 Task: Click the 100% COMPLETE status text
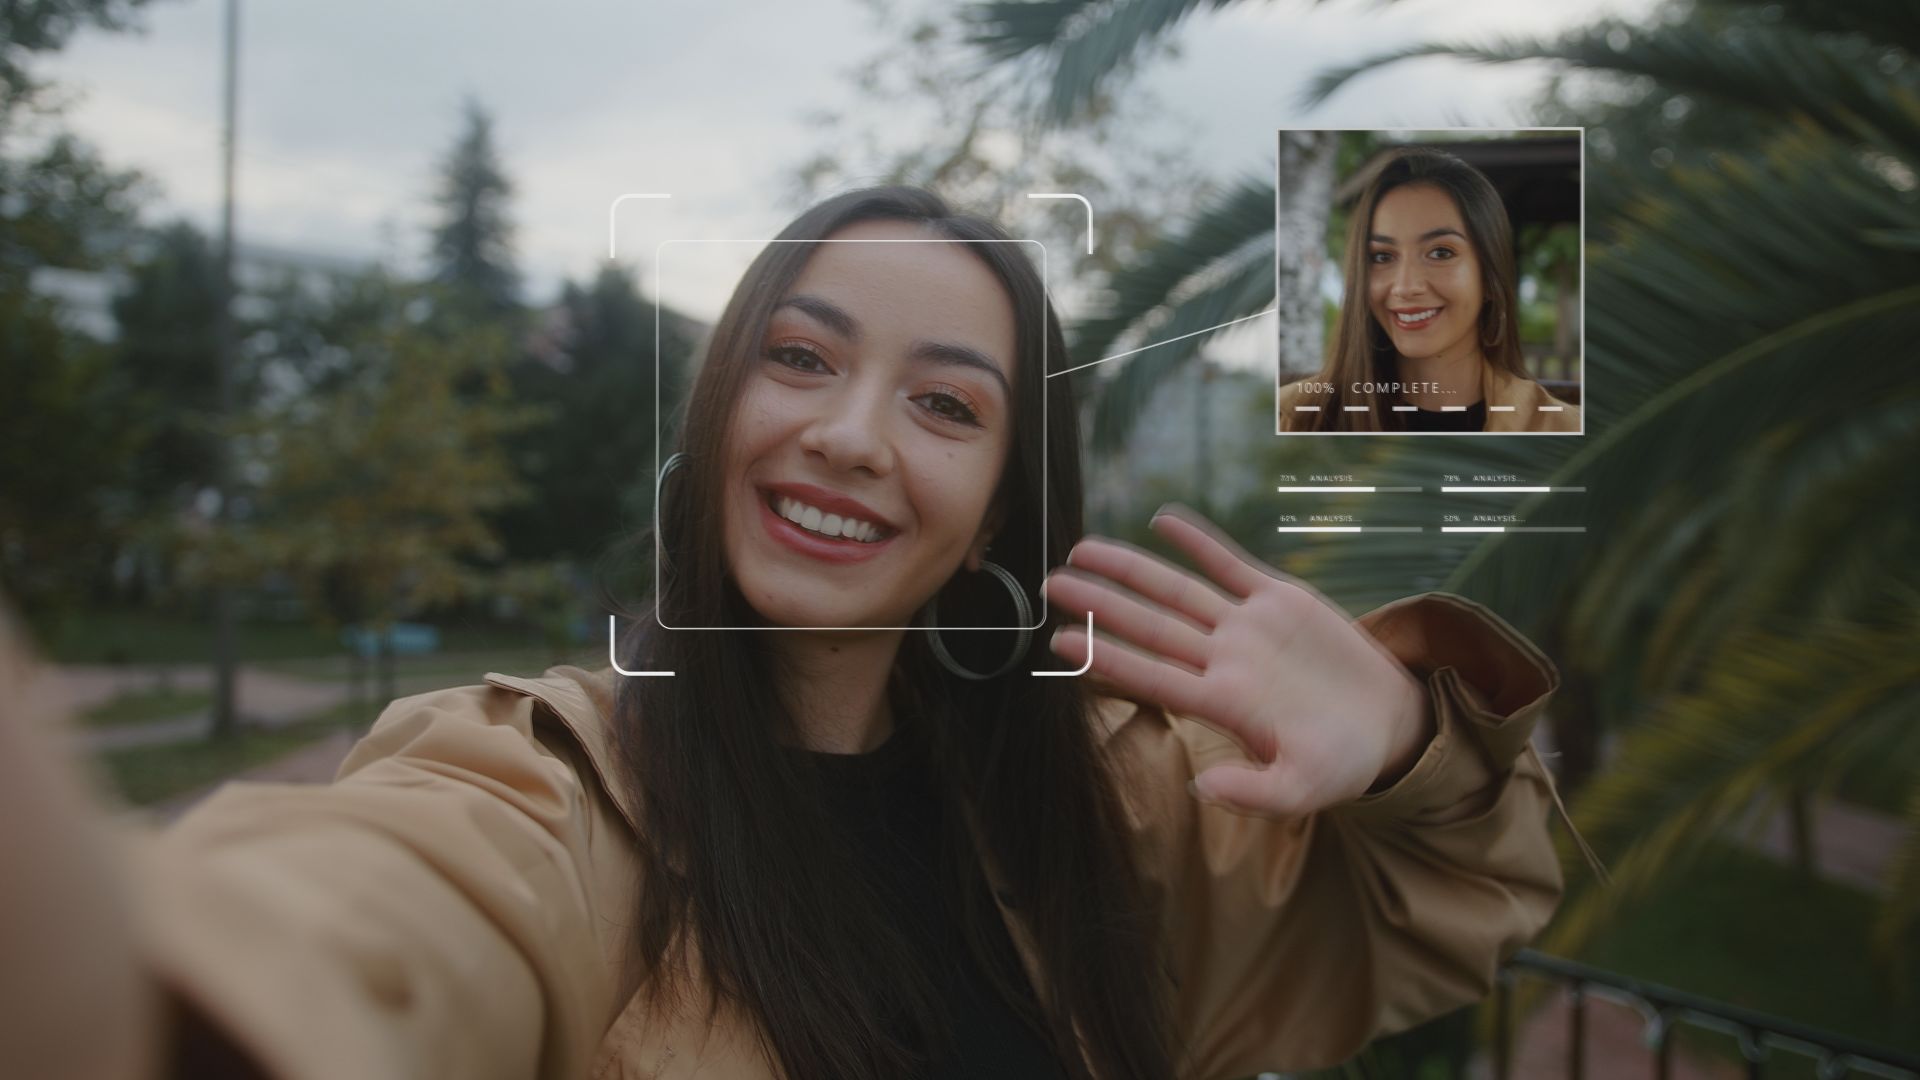click(x=1377, y=388)
